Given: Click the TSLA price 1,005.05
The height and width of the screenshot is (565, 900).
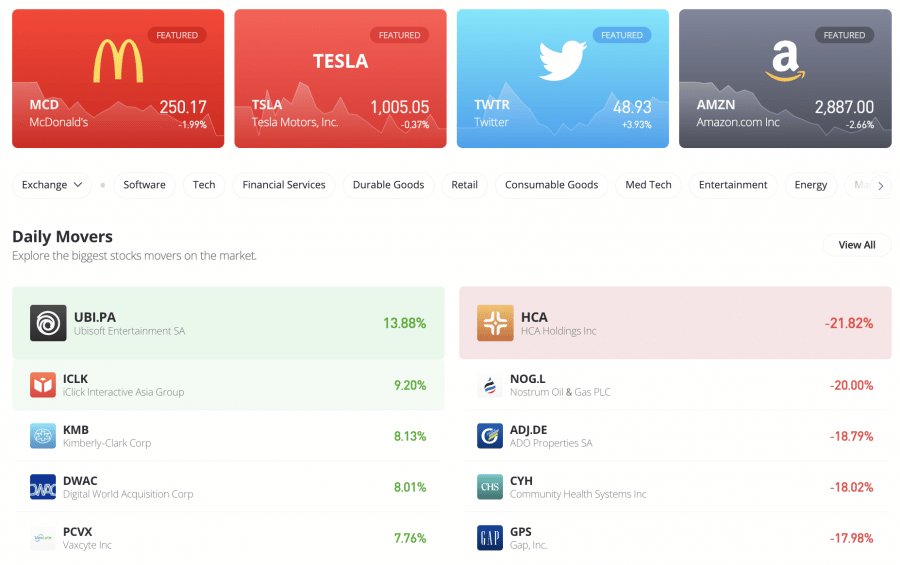Looking at the screenshot, I should (x=399, y=107).
